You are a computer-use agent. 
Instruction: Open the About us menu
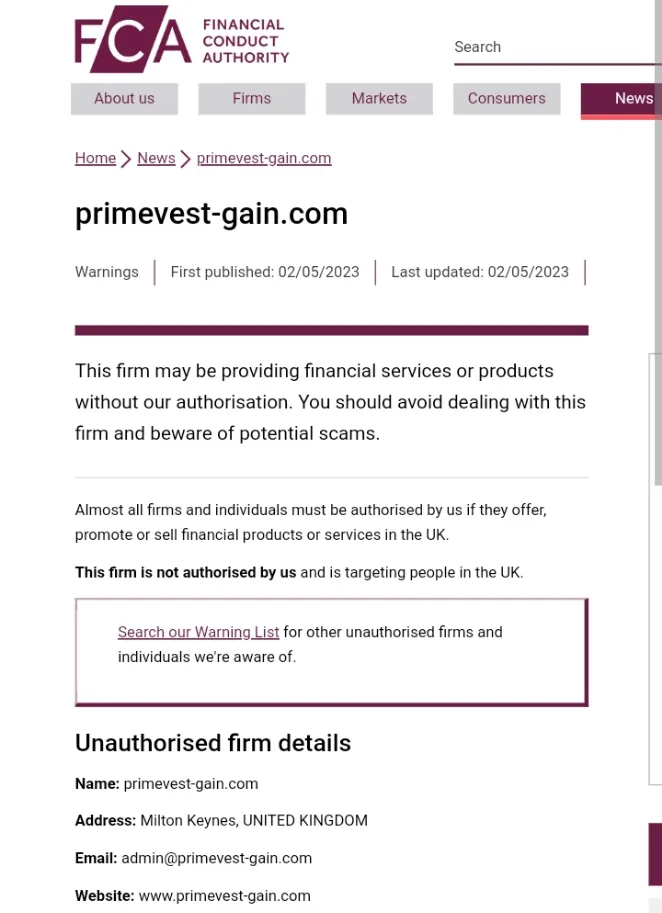tap(125, 98)
